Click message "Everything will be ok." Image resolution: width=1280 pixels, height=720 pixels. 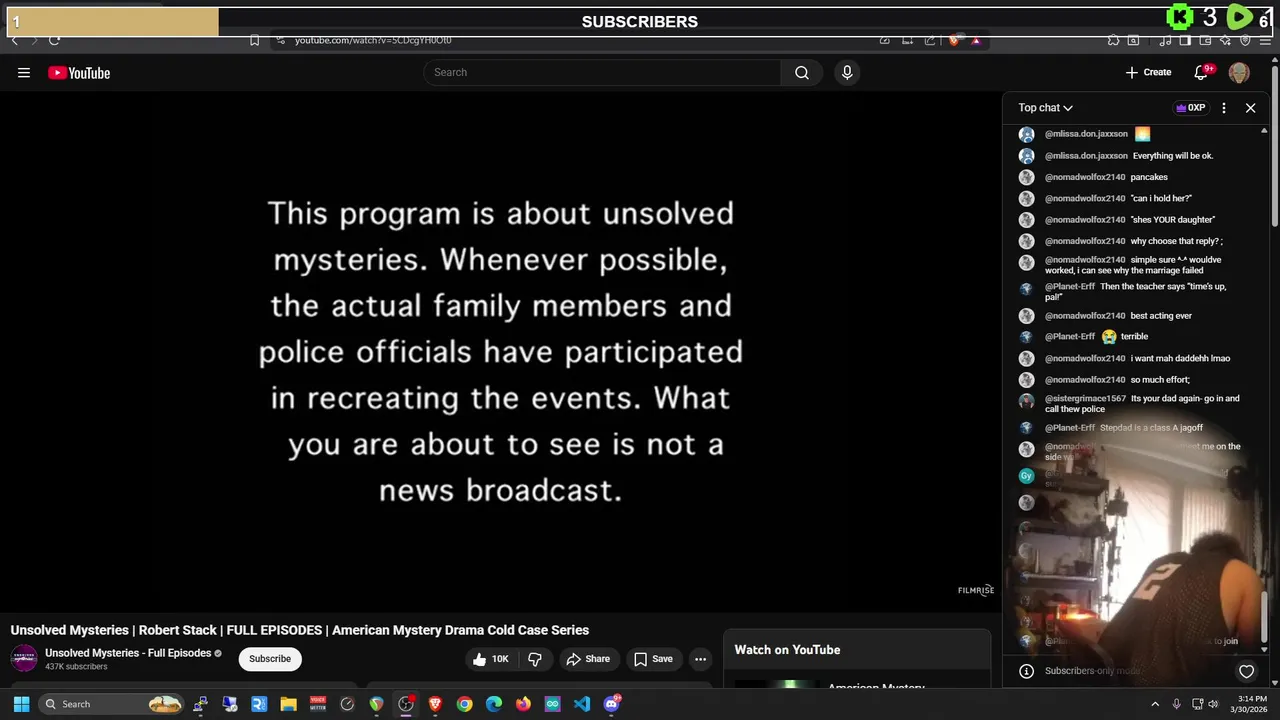point(1173,156)
